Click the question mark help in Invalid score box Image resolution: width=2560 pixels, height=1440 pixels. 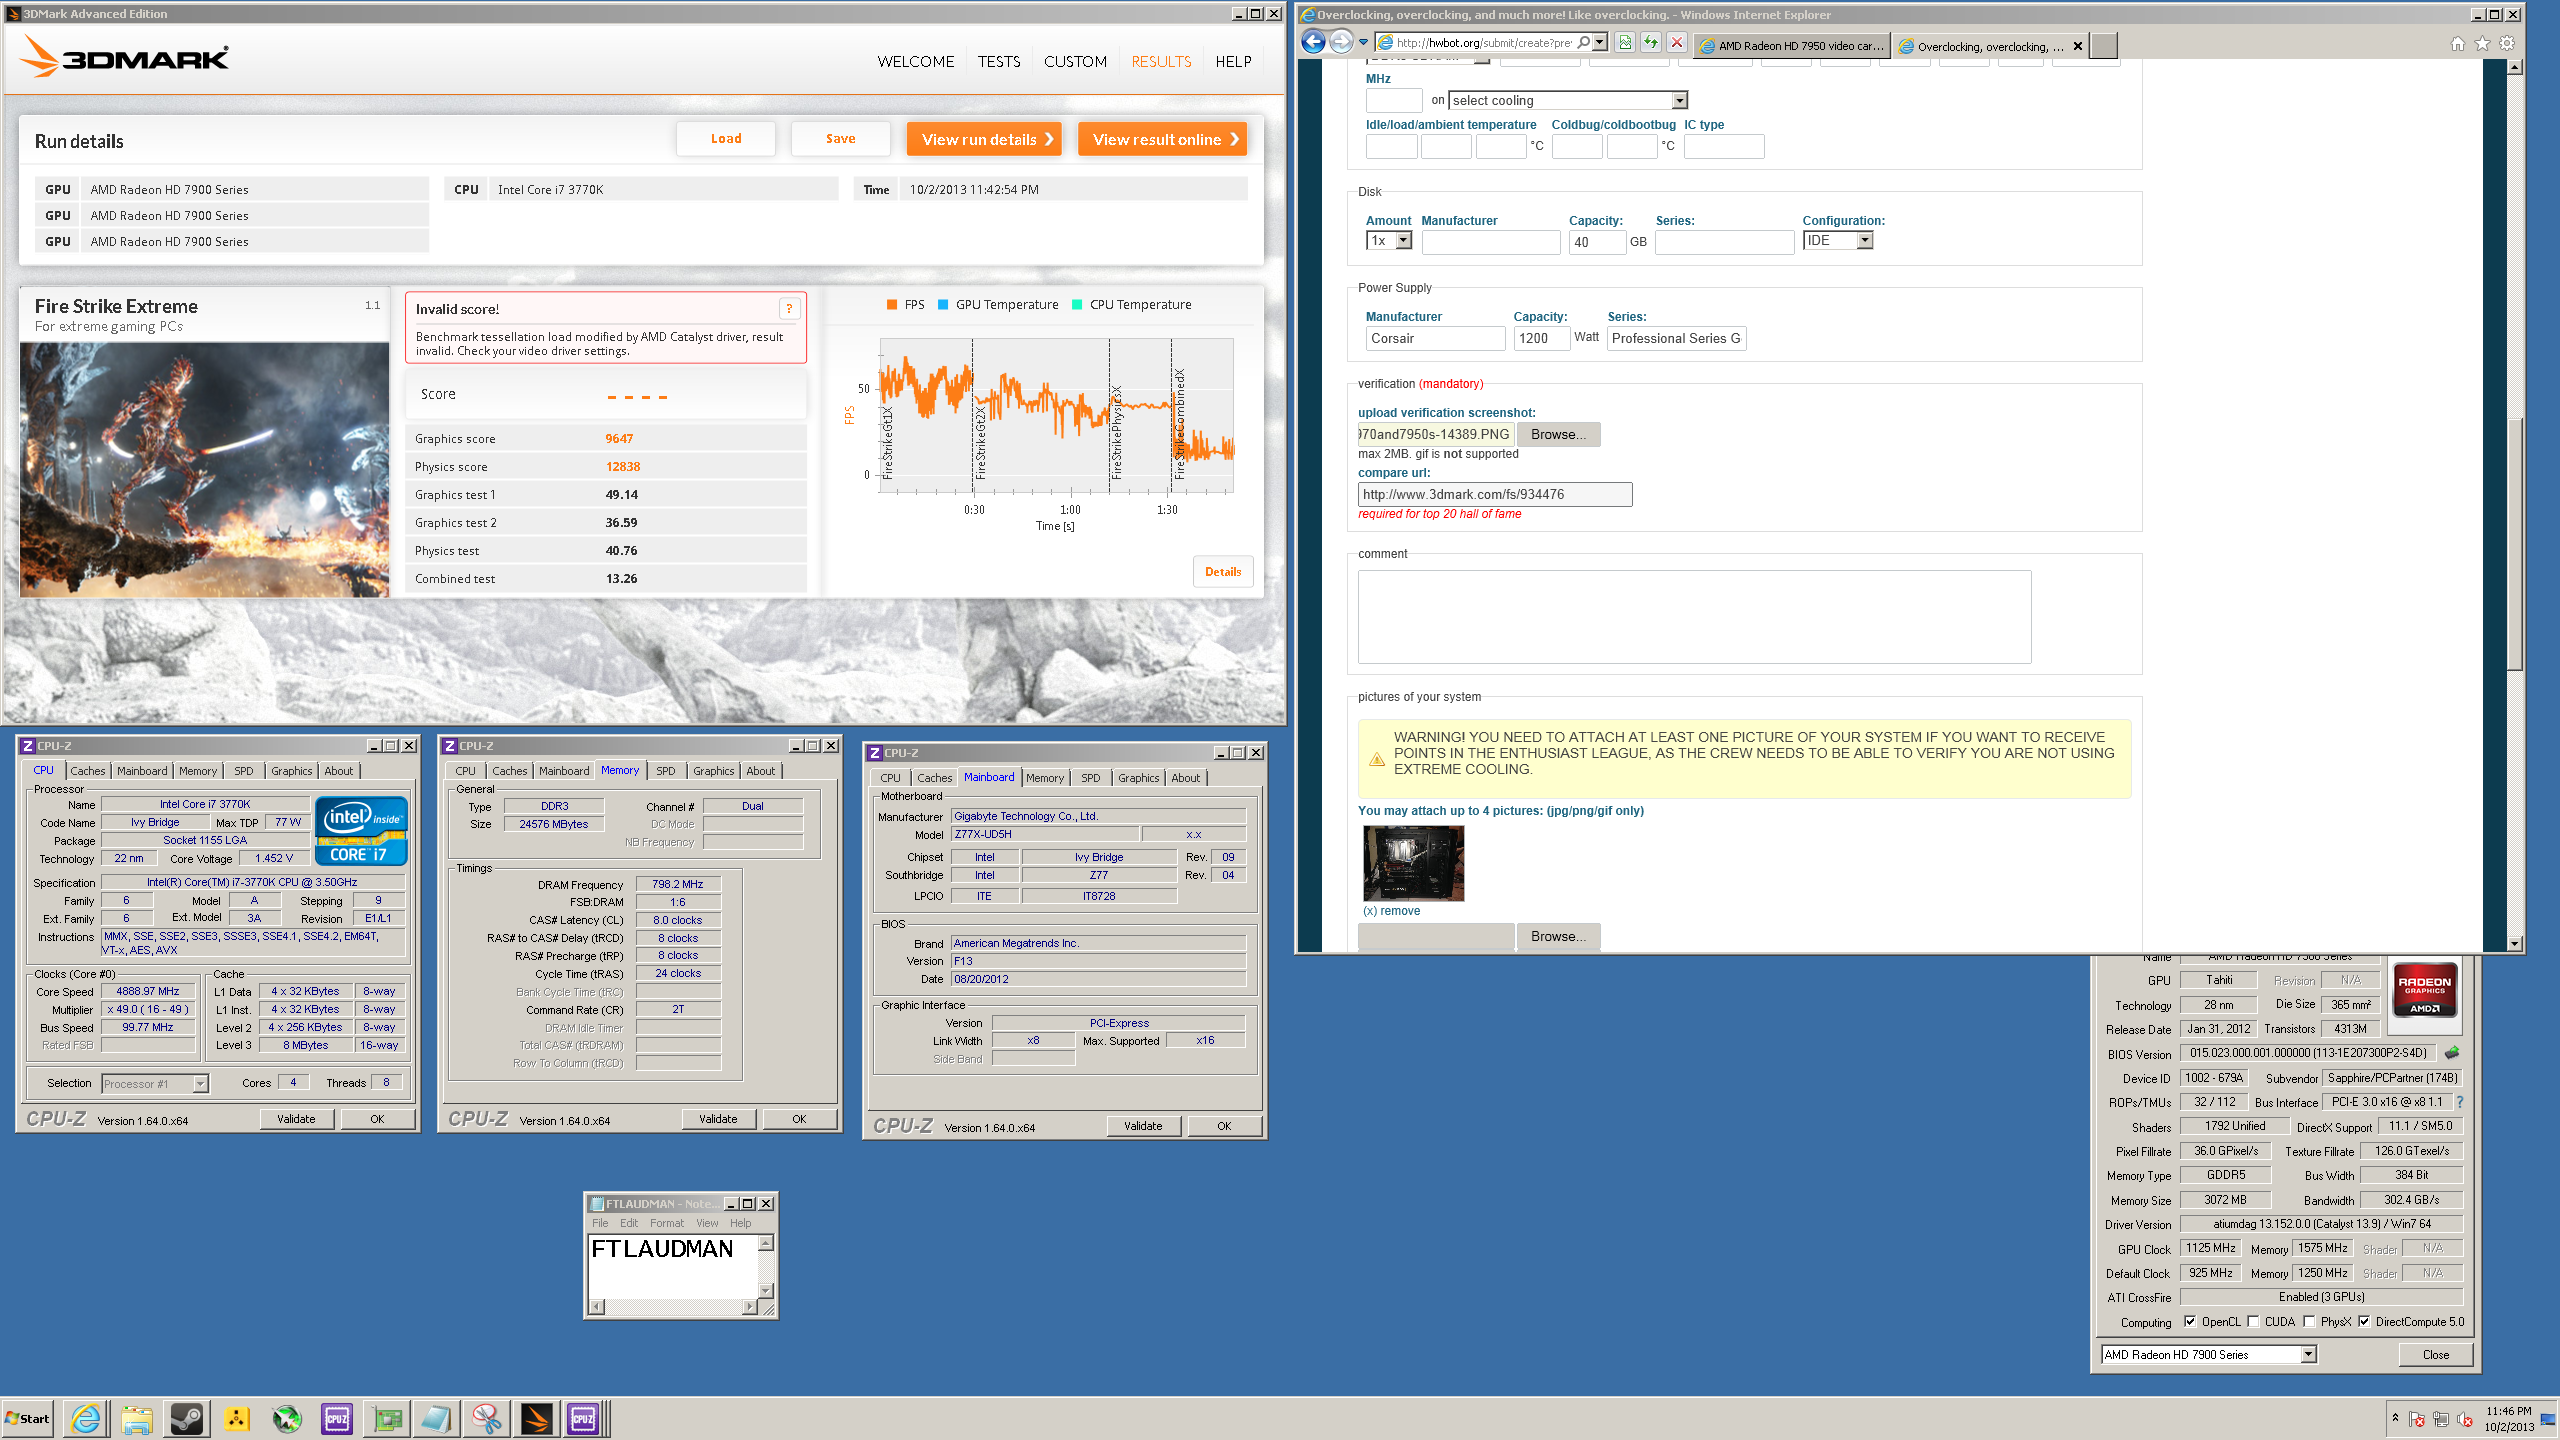point(789,309)
